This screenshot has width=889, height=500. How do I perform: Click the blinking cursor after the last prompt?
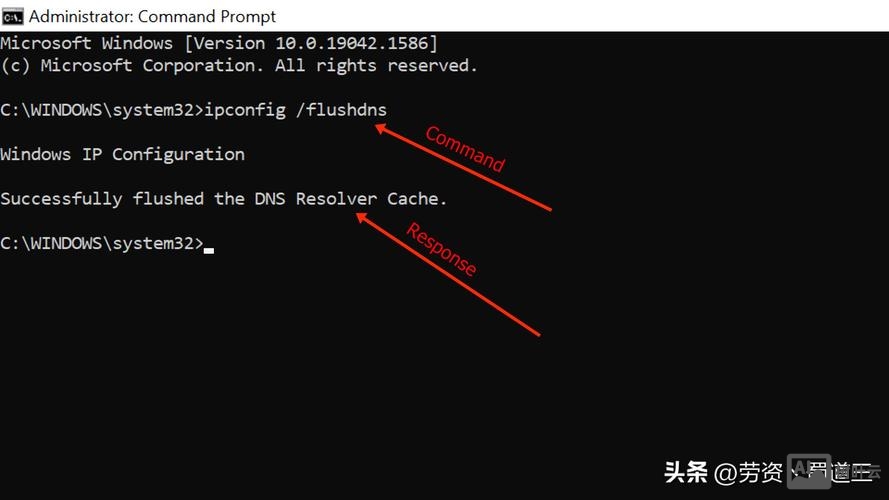tap(209, 251)
